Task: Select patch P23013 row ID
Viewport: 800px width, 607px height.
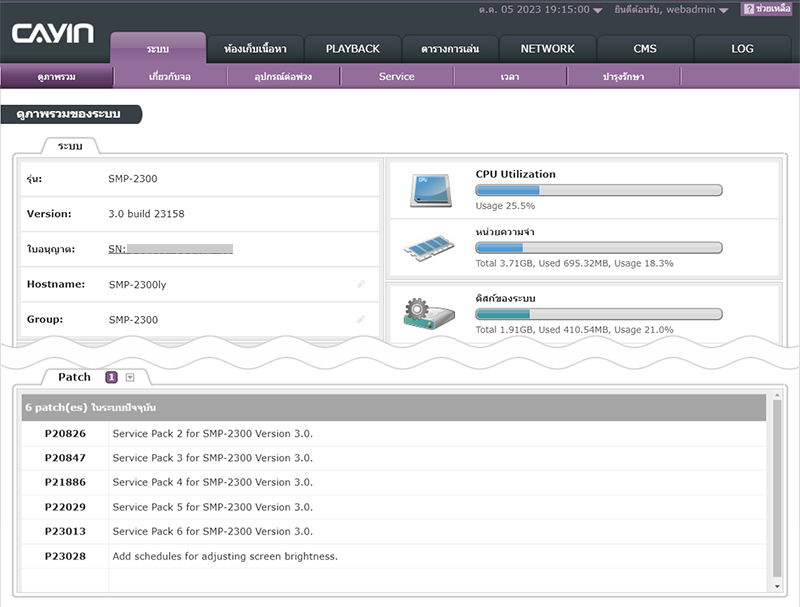Action: pos(65,532)
